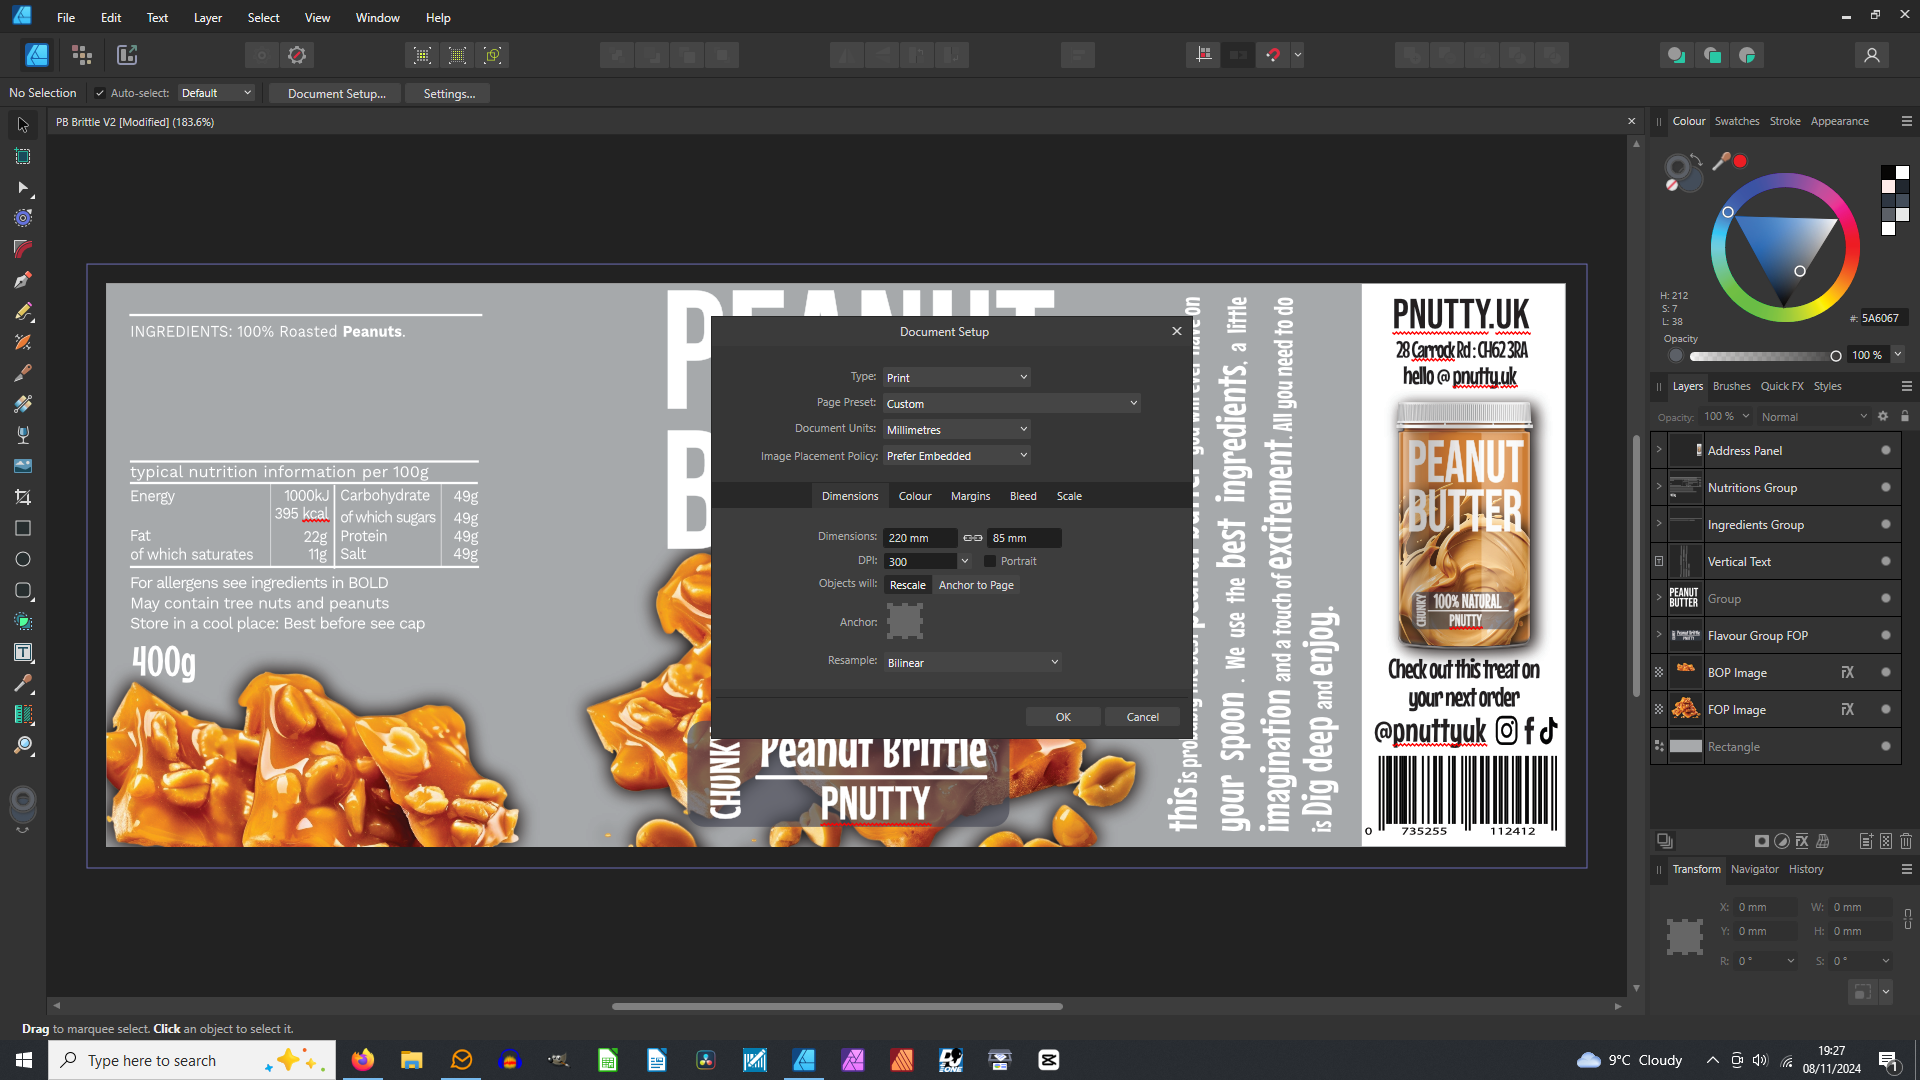Hide the Address Panel layer

pyautogui.click(x=1886, y=451)
